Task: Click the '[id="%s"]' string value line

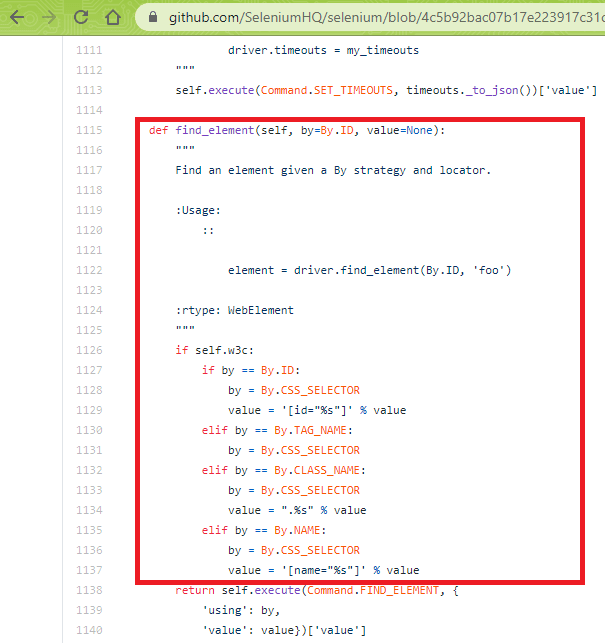Action: (317, 410)
